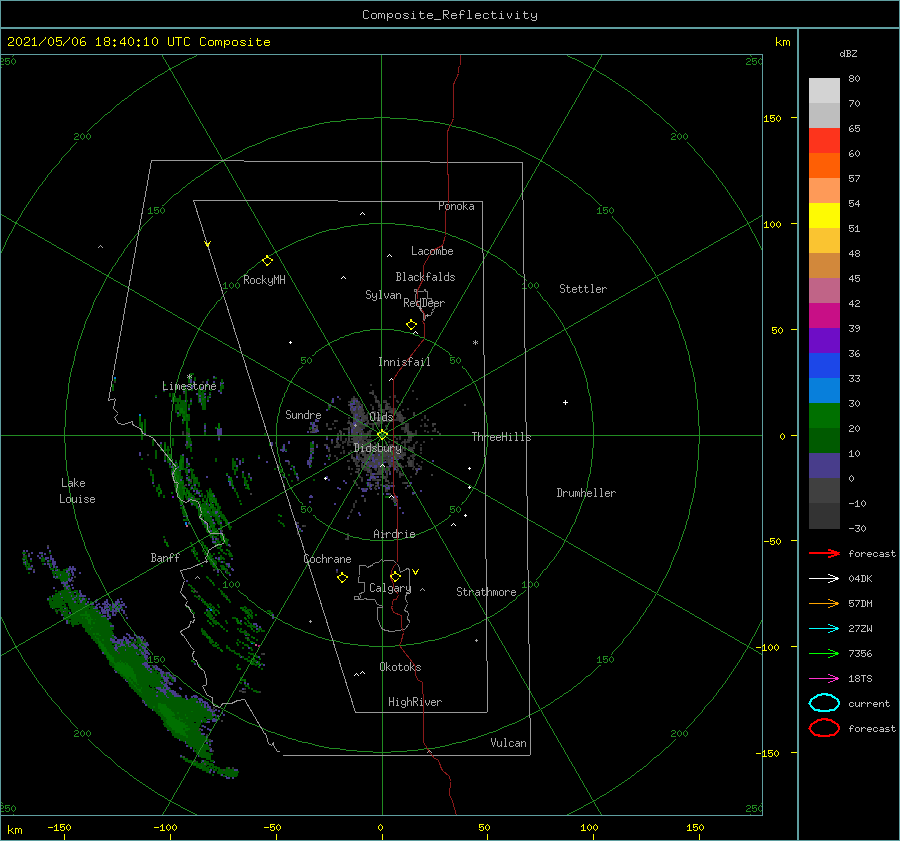900x841 pixels.
Task: Click the bright yellow 54-51 dBZ swatch
Action: coord(824,216)
